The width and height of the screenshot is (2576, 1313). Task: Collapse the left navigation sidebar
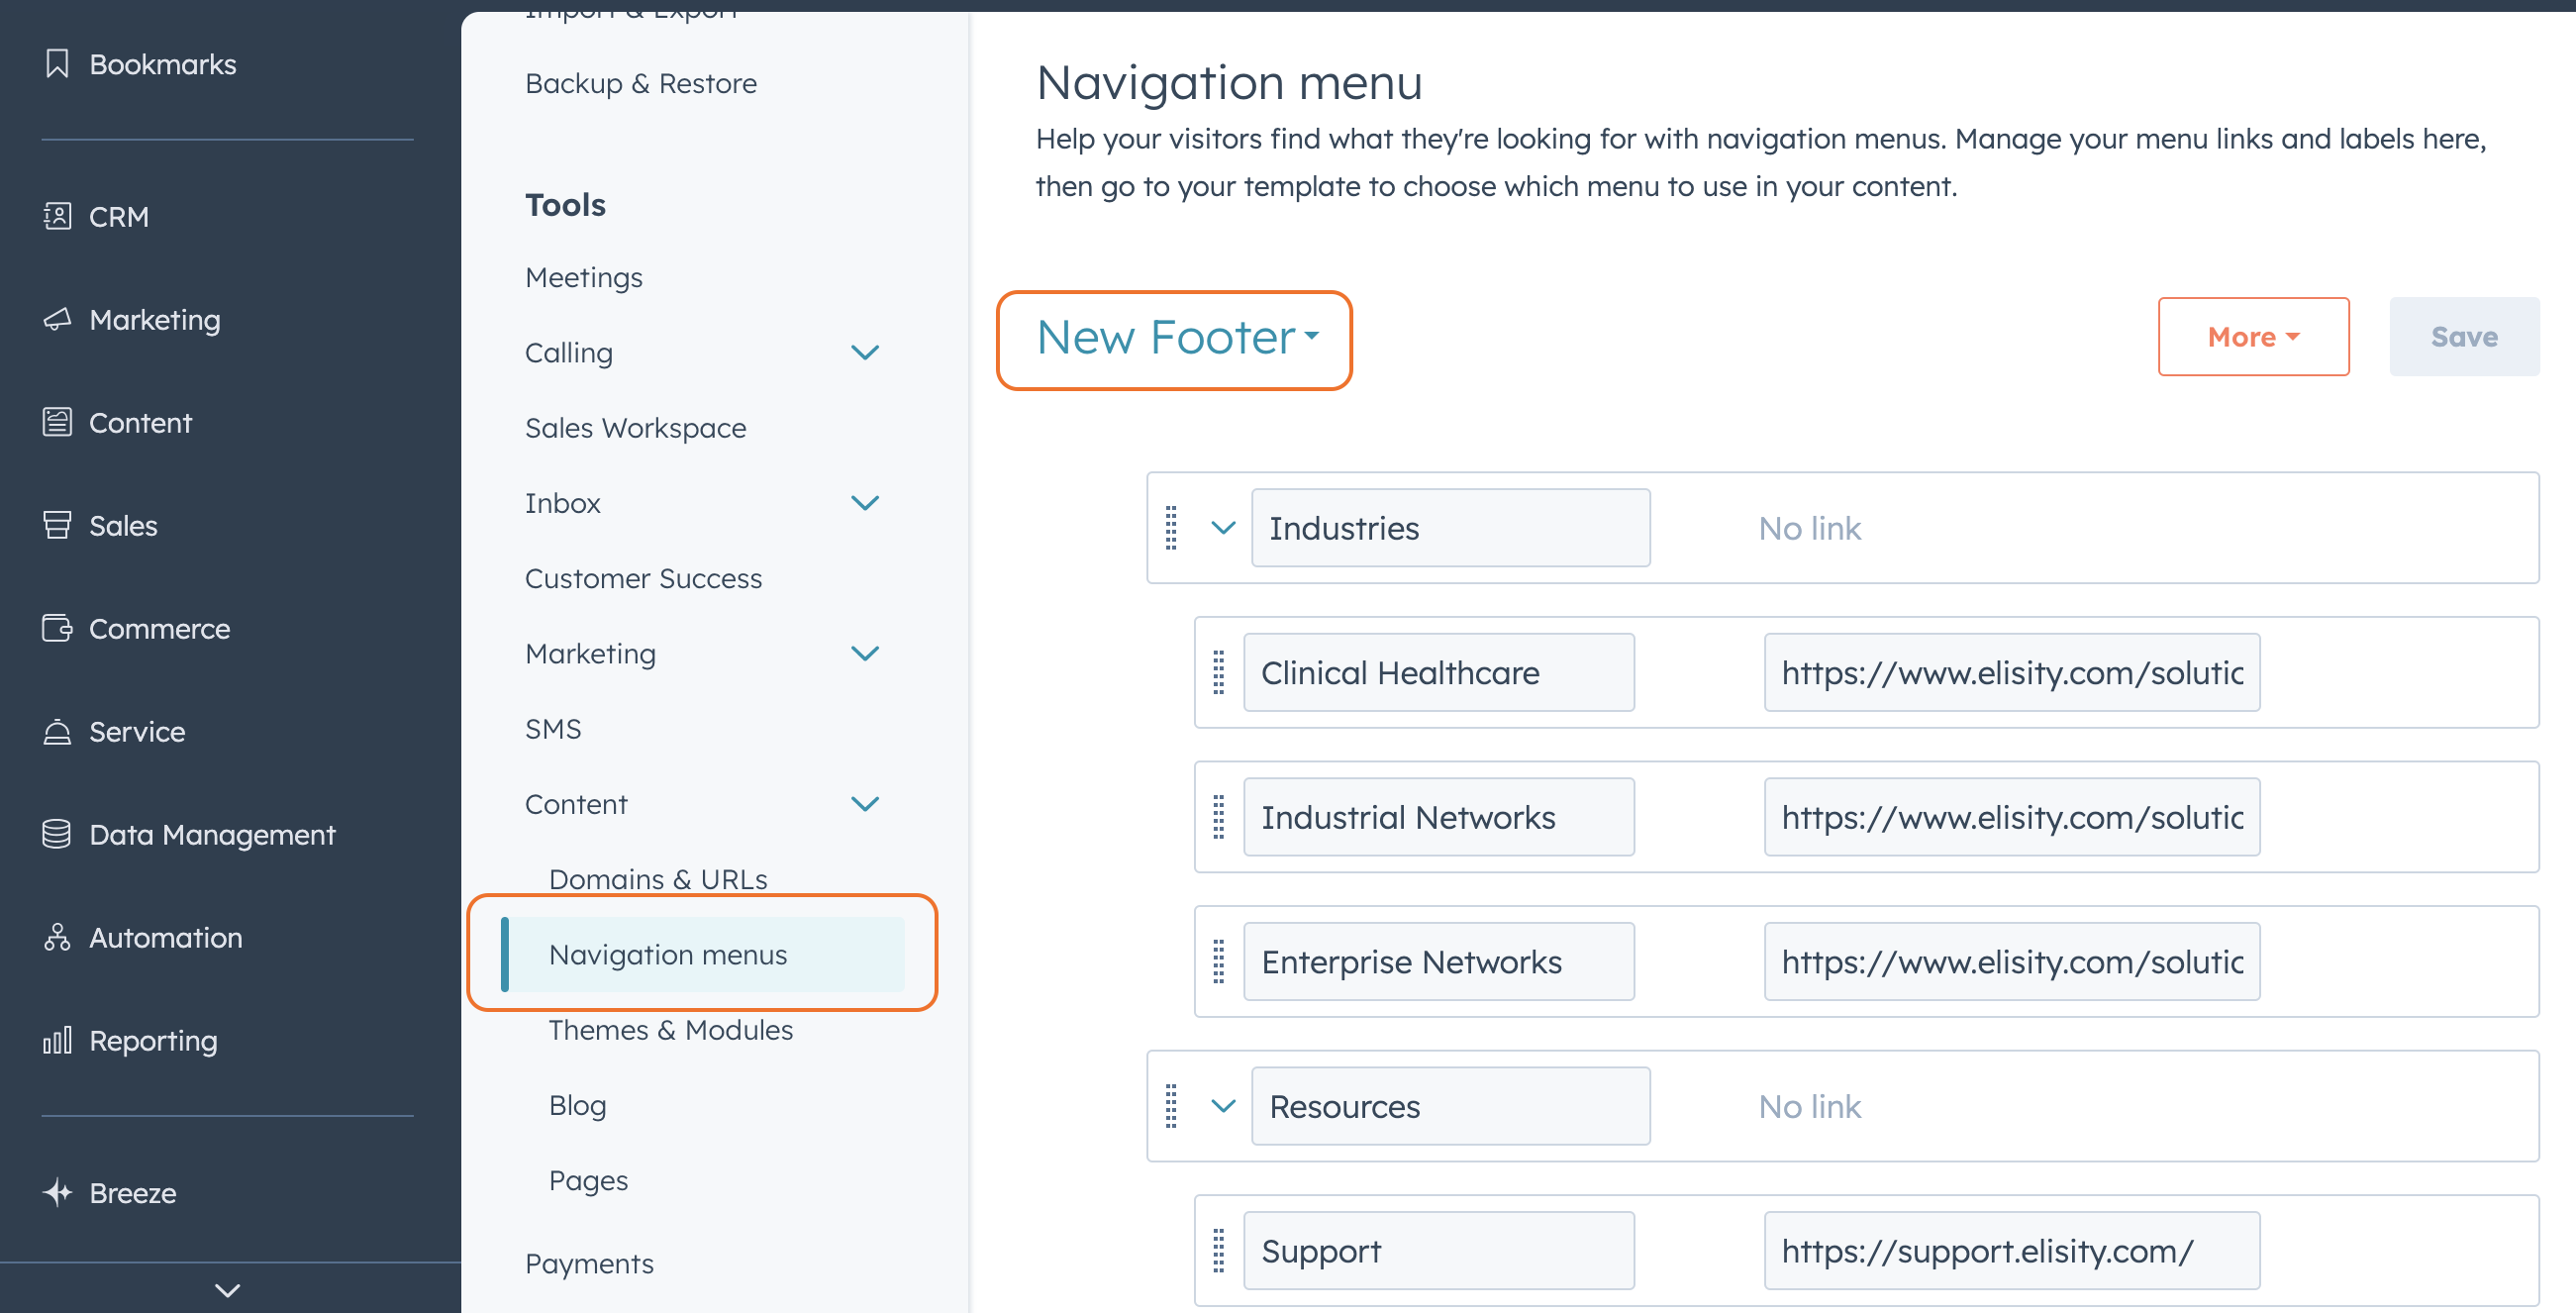(x=227, y=1290)
